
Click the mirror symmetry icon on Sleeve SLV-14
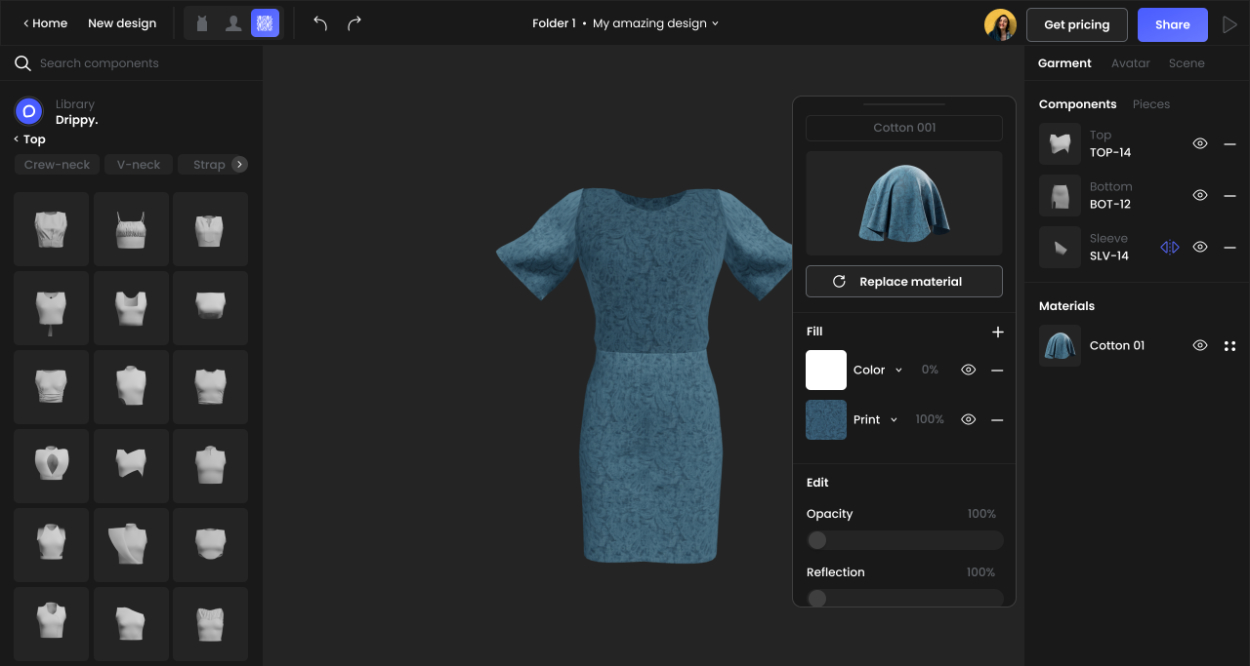pyautogui.click(x=1169, y=247)
